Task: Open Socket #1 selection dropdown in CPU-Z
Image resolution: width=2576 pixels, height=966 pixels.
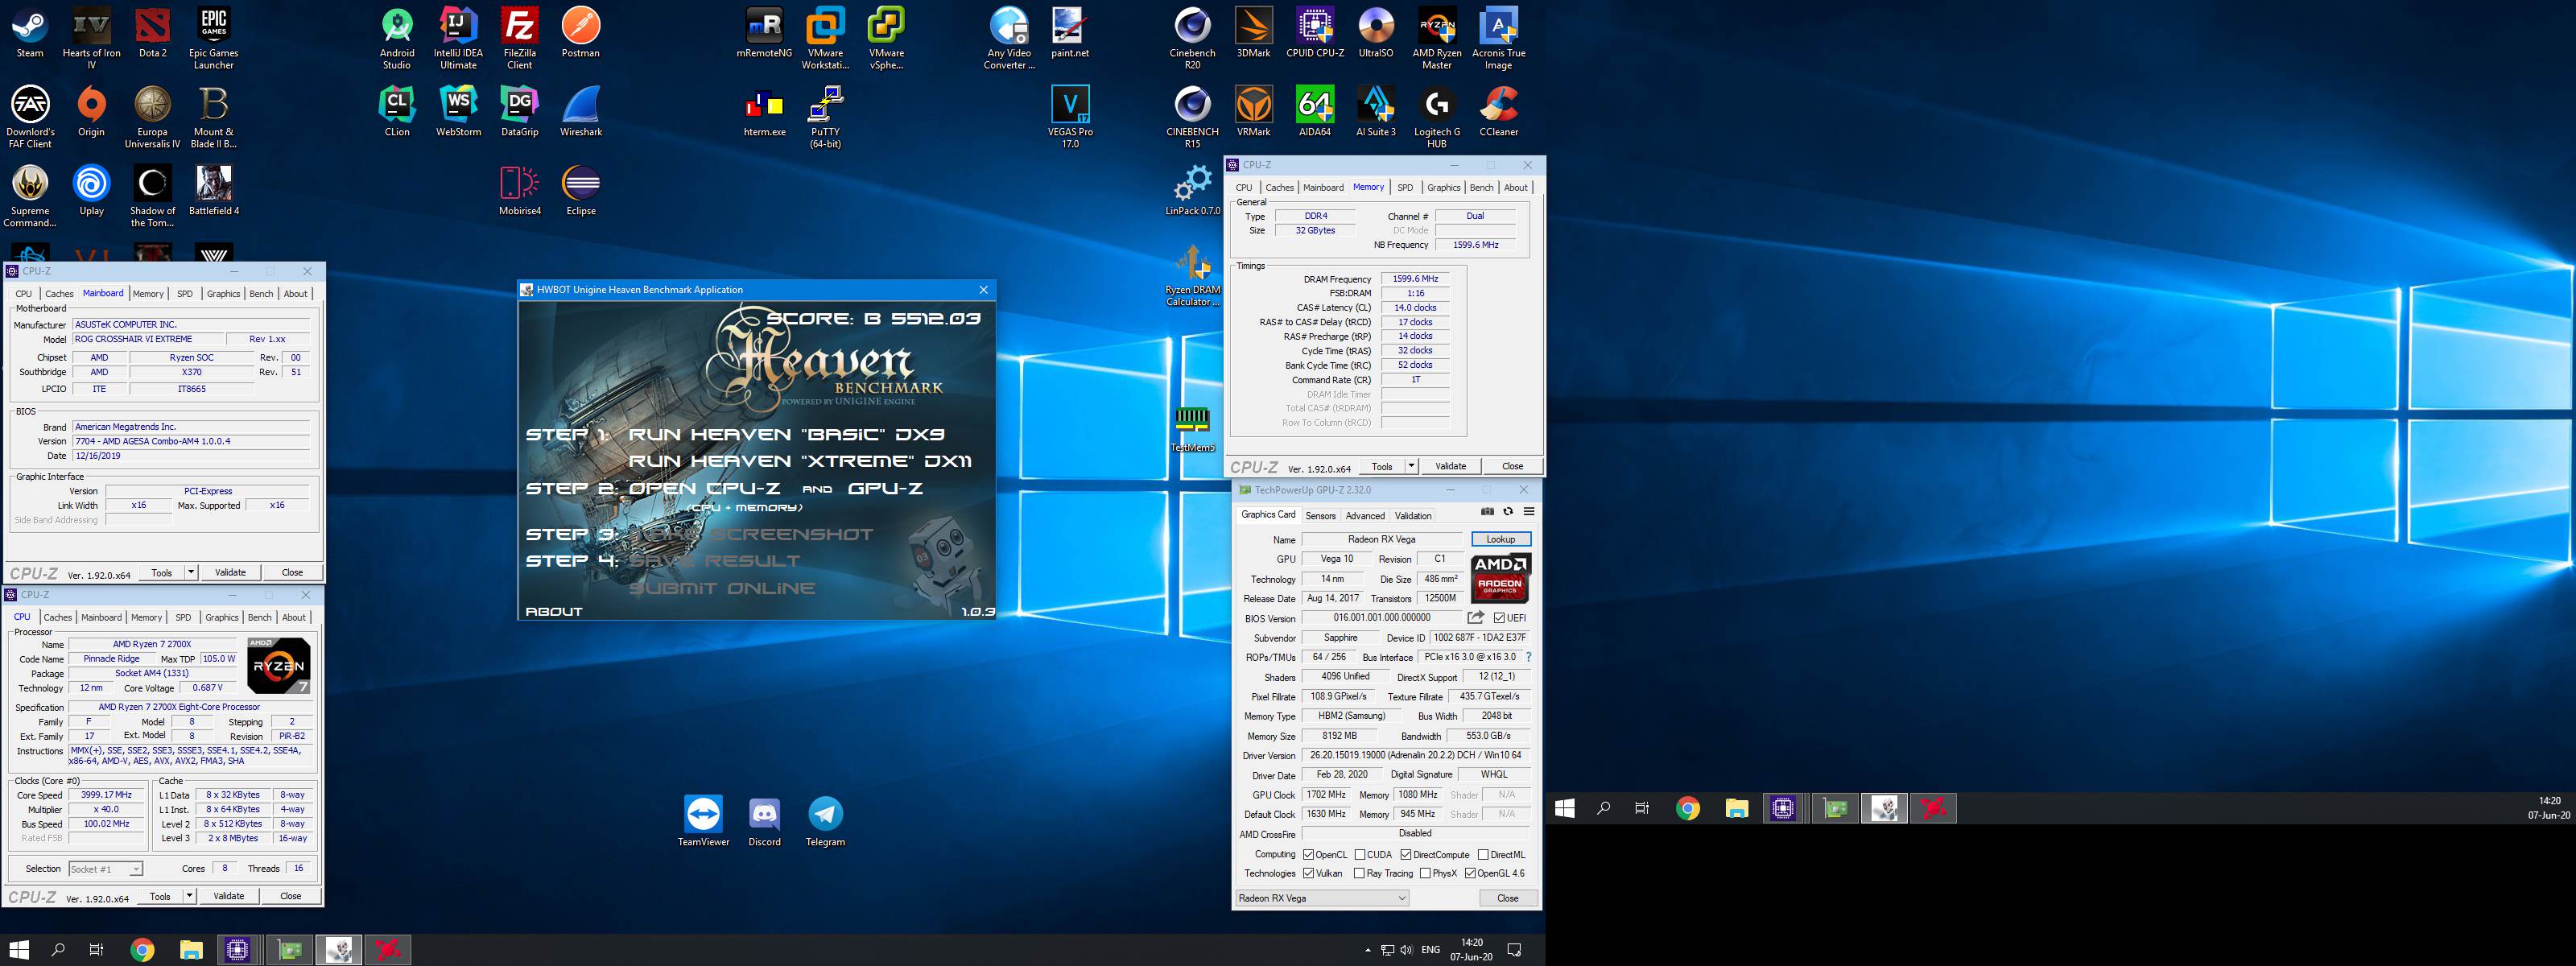Action: pyautogui.click(x=106, y=869)
